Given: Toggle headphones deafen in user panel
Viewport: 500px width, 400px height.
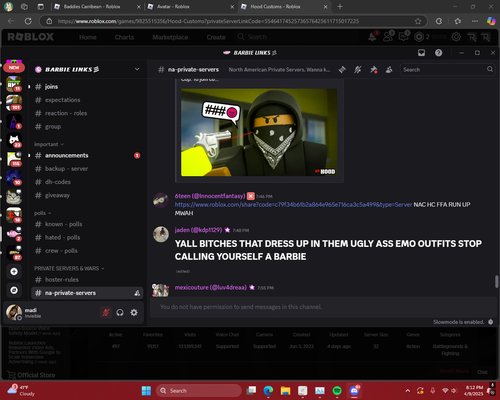Looking at the screenshot, I should point(120,313).
